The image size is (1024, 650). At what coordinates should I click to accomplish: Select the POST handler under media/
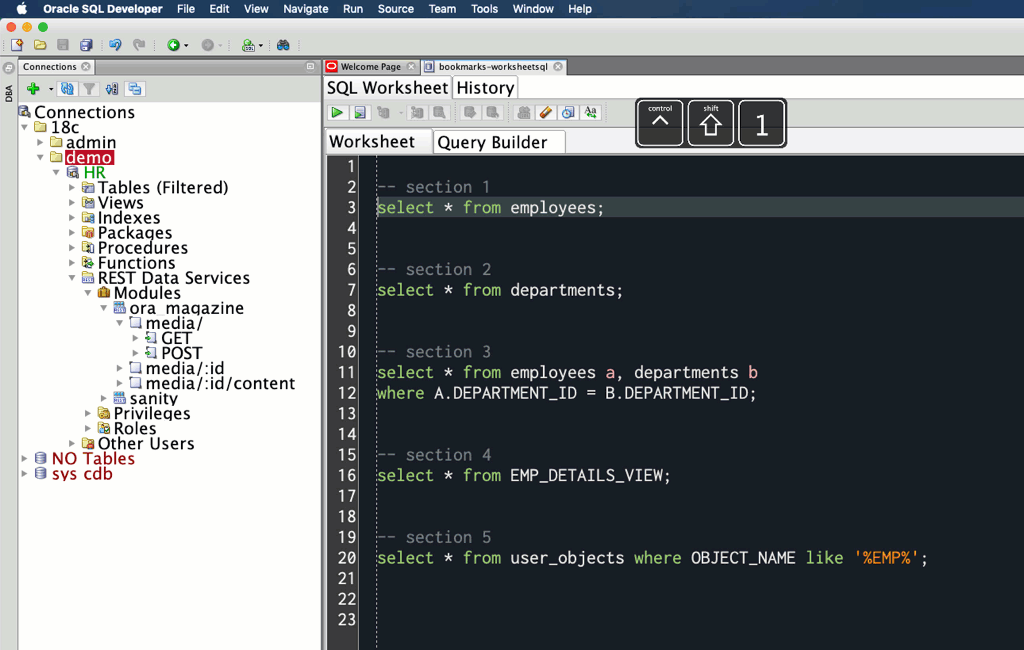tap(182, 353)
